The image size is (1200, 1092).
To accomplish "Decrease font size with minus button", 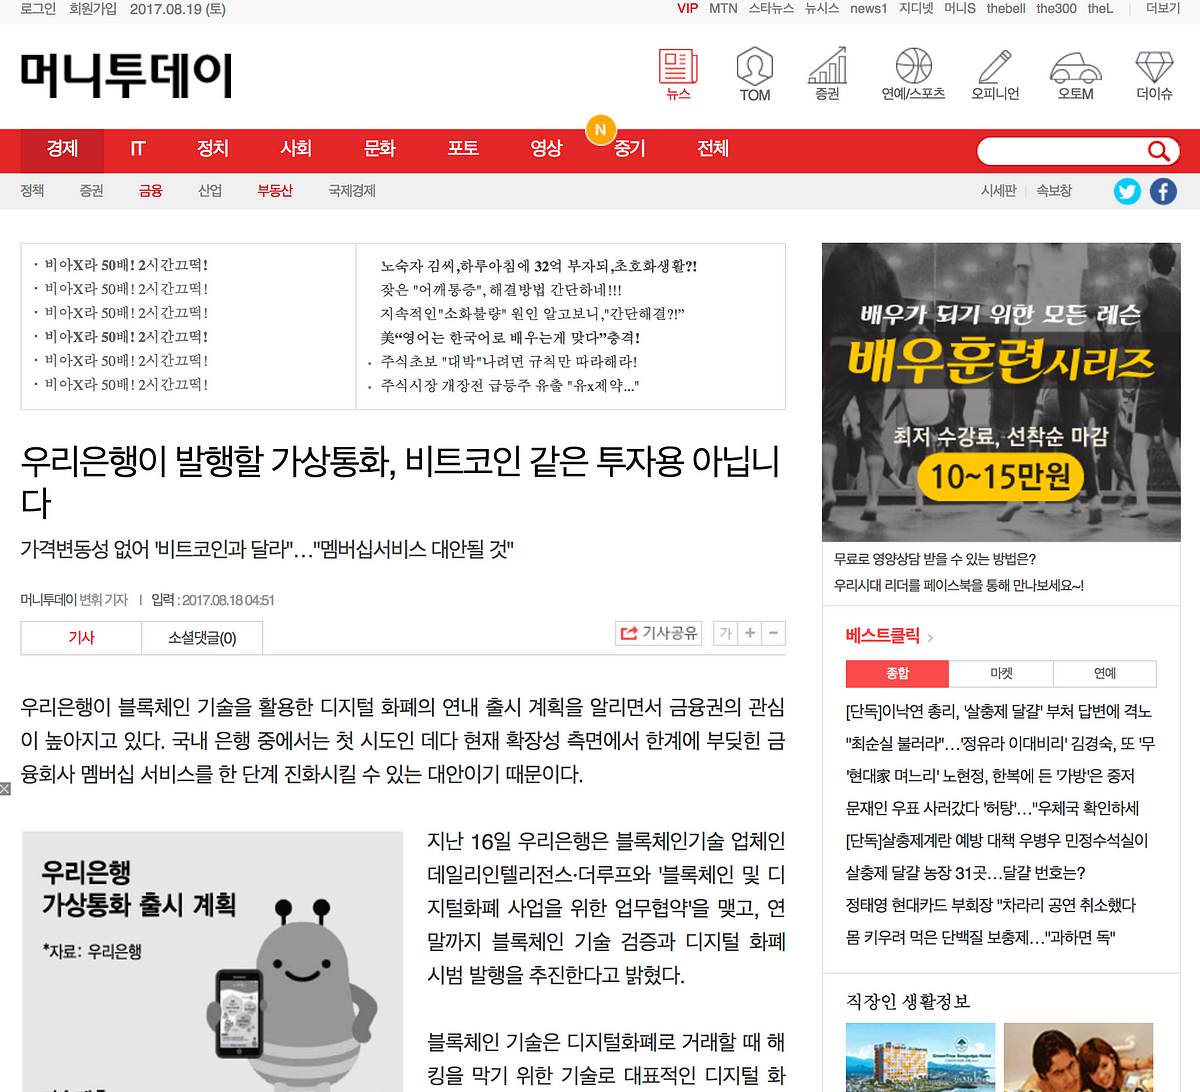I will pyautogui.click(x=774, y=633).
